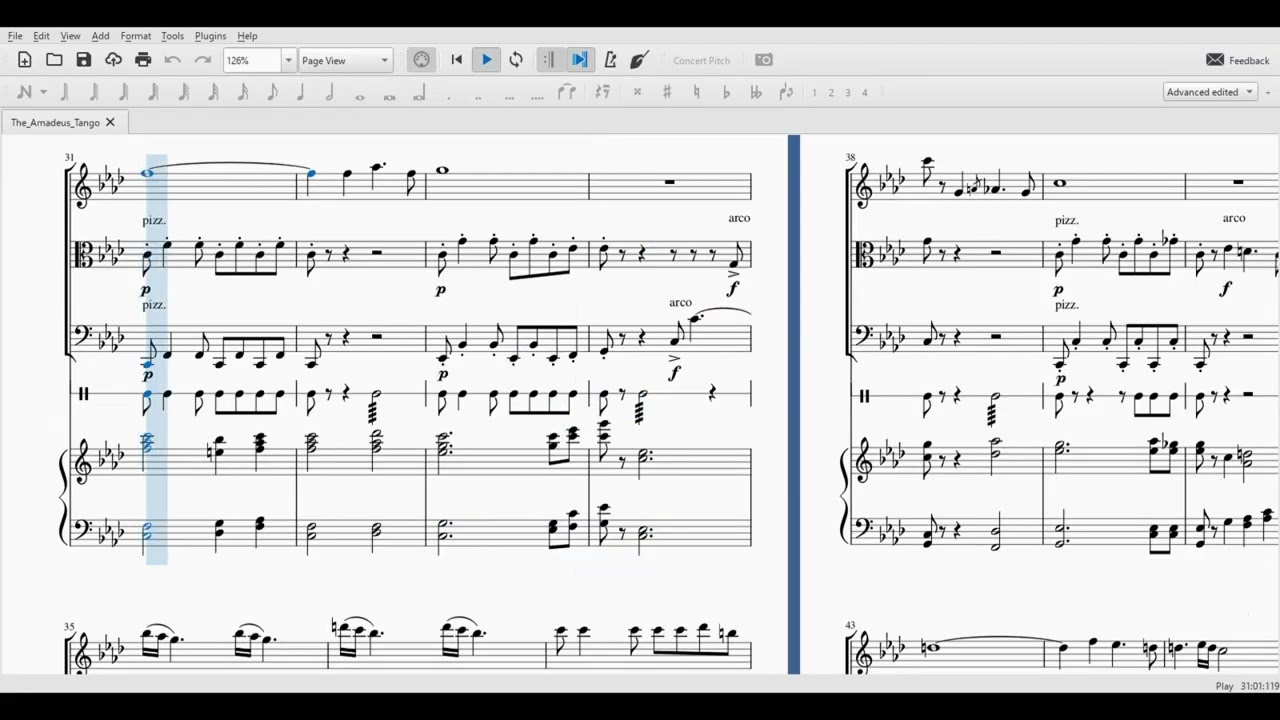1280x720 pixels.
Task: Open the Add menu
Action: [x=100, y=36]
